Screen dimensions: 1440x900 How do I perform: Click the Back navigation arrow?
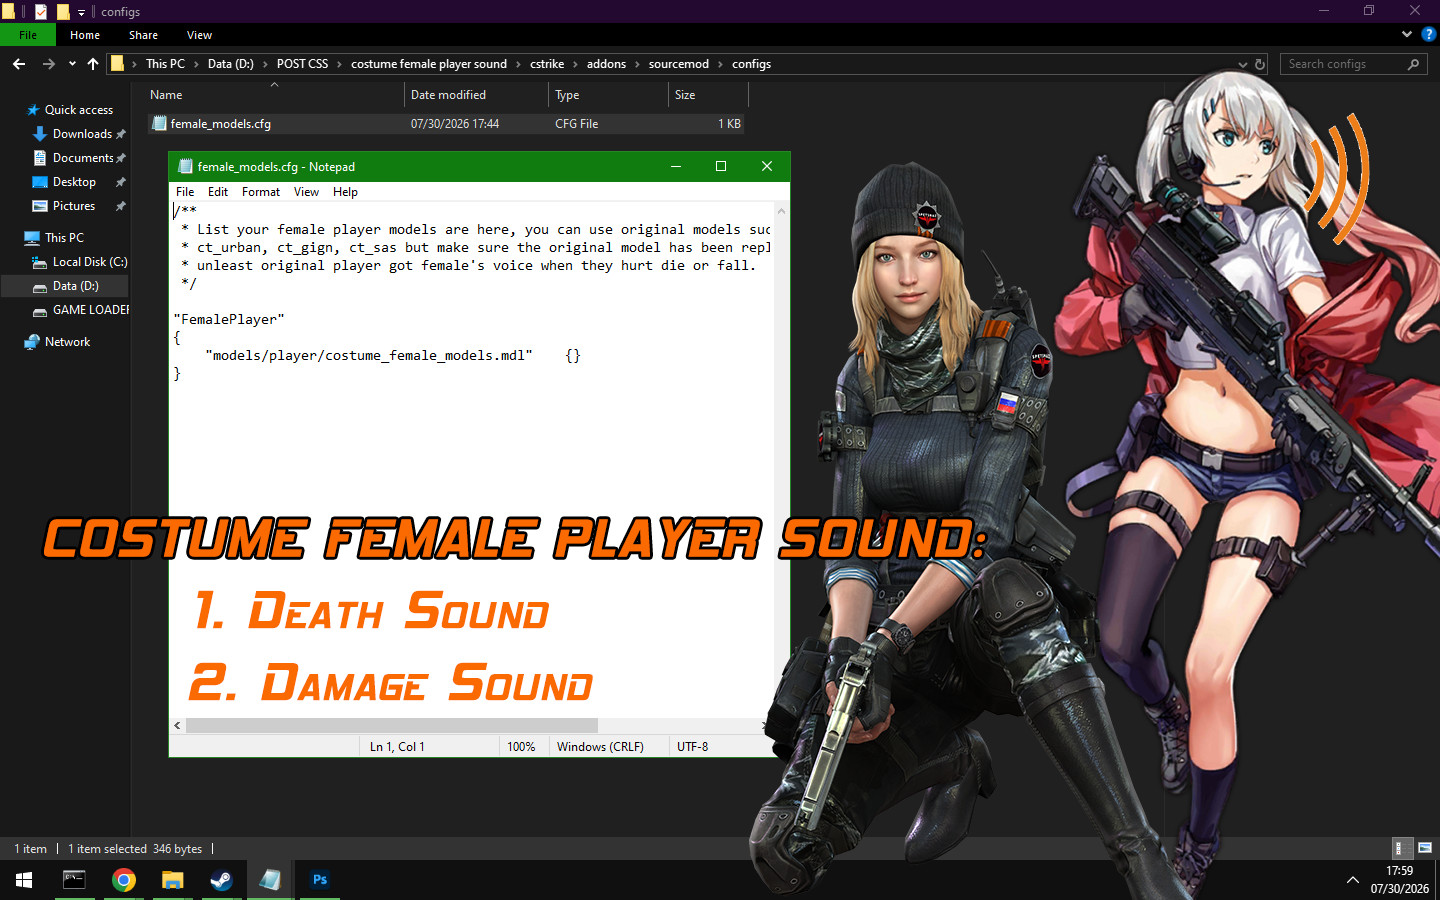tap(19, 64)
